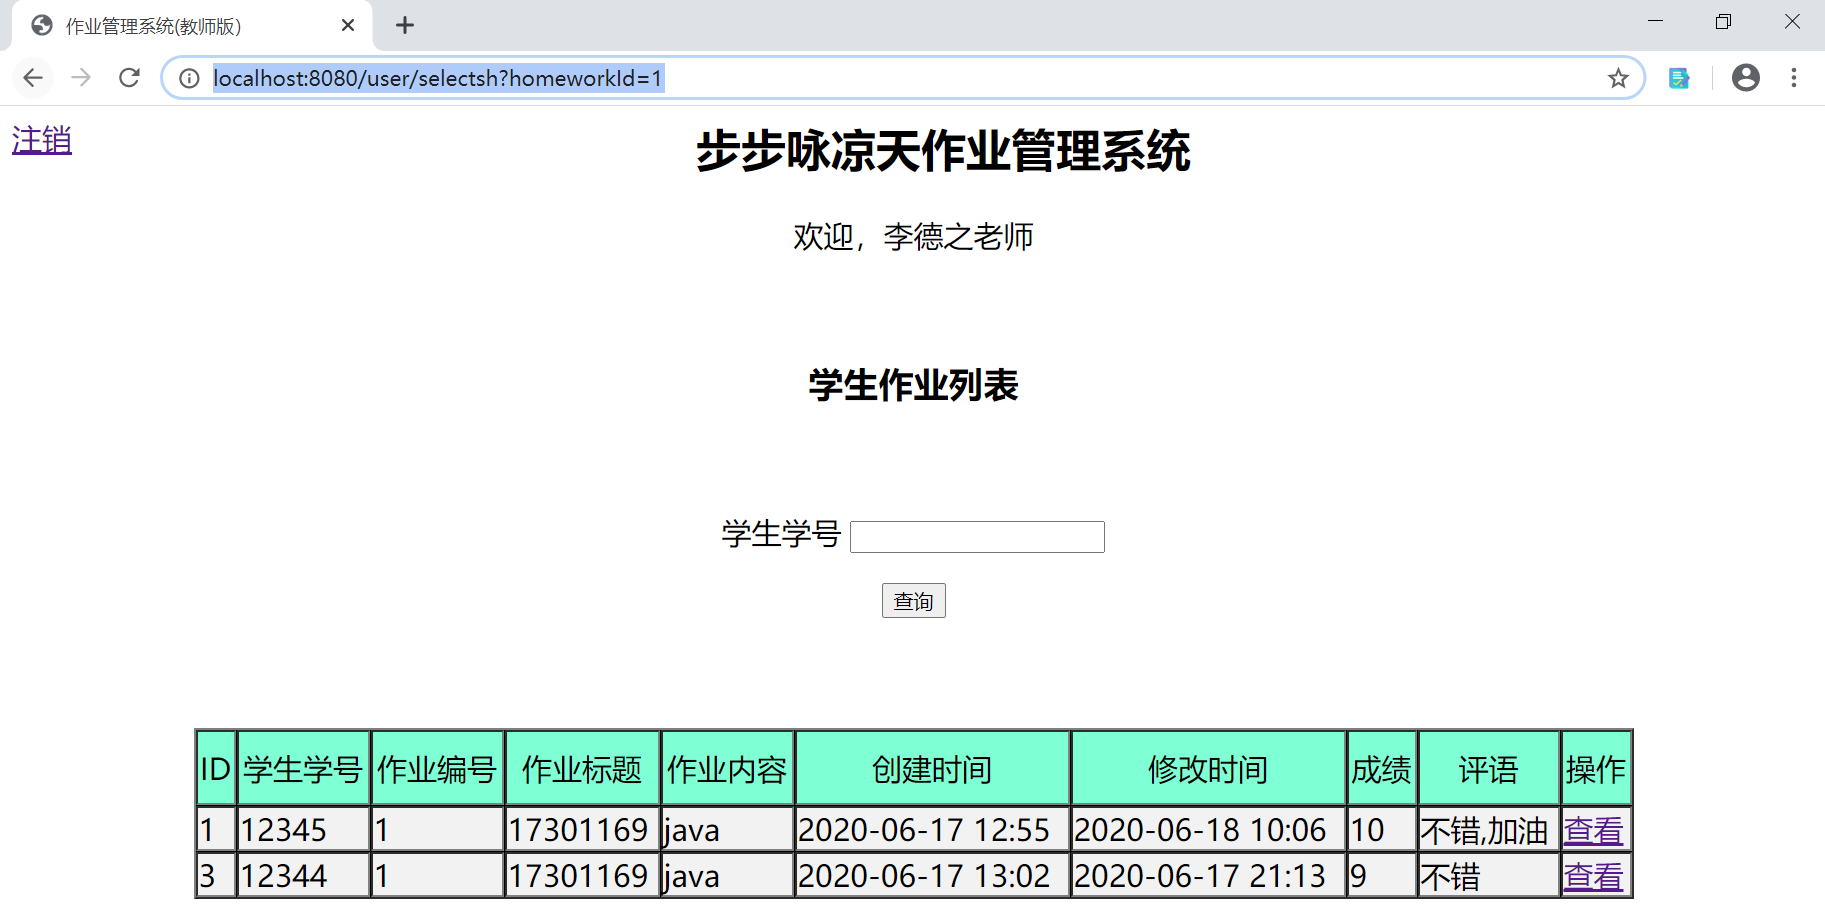Open a new browser tab
This screenshot has height=910, width=1825.
[x=405, y=25]
